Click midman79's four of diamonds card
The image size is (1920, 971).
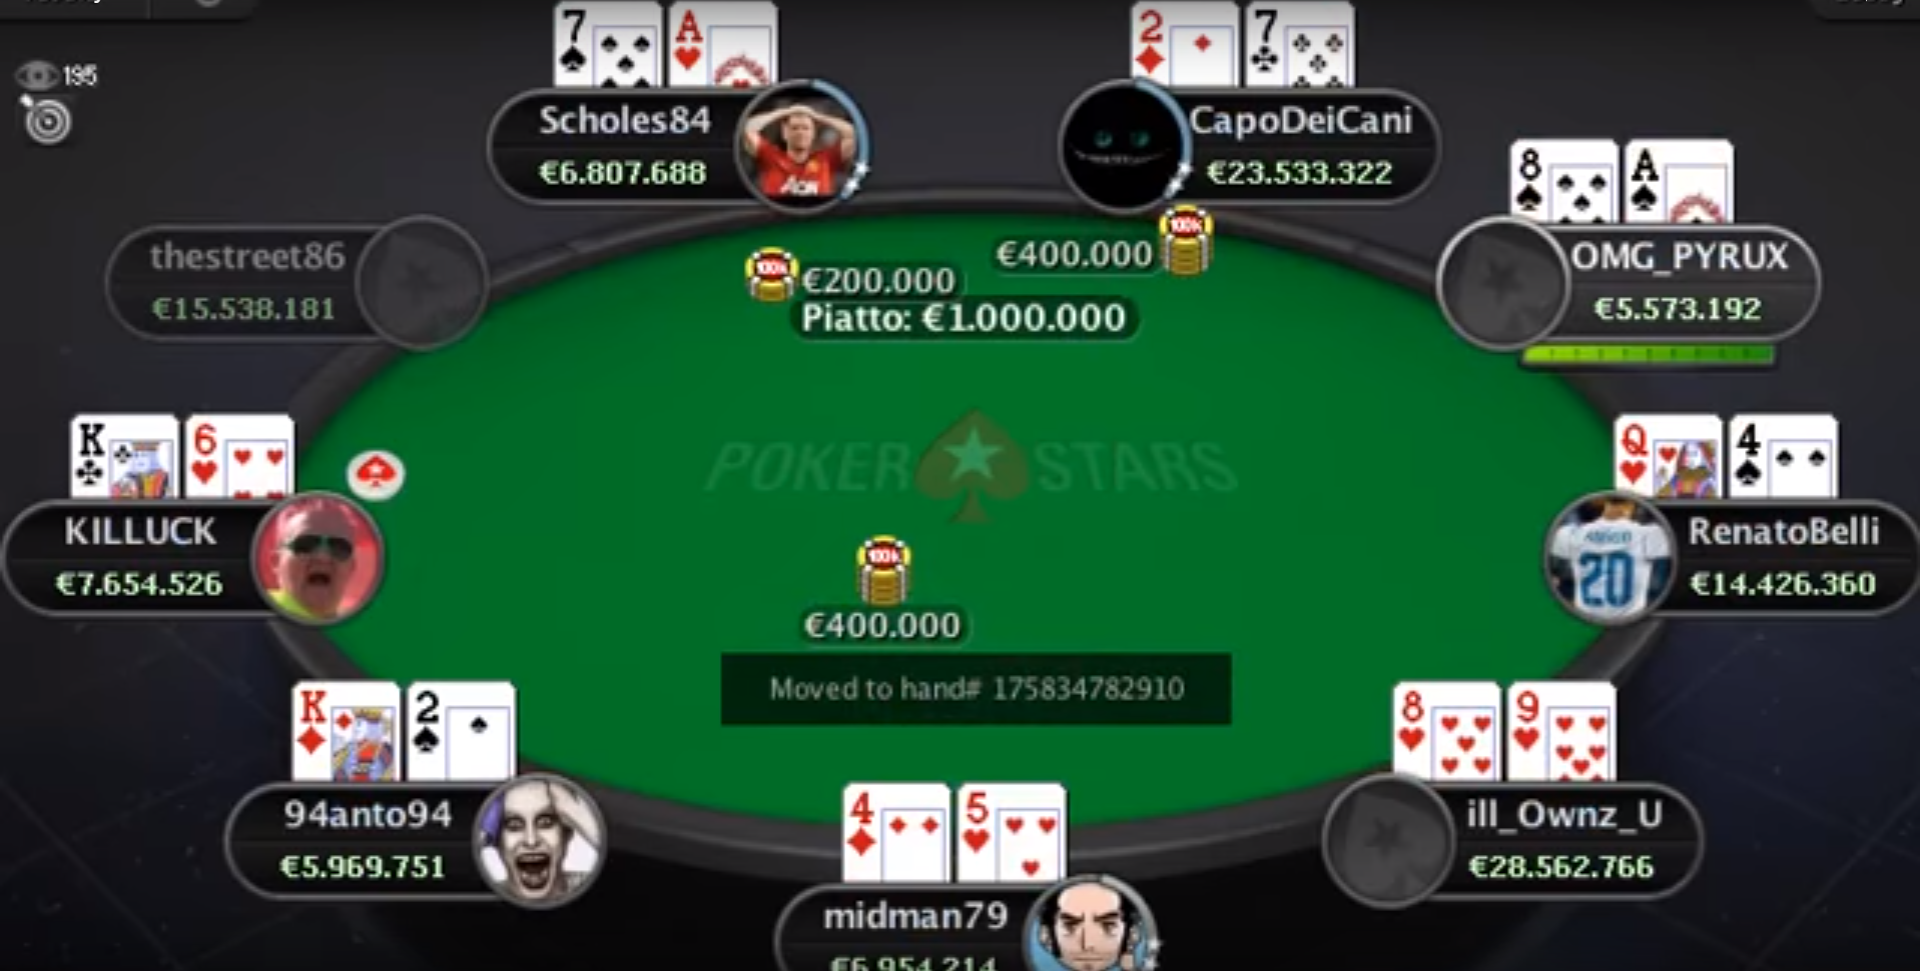(896, 833)
